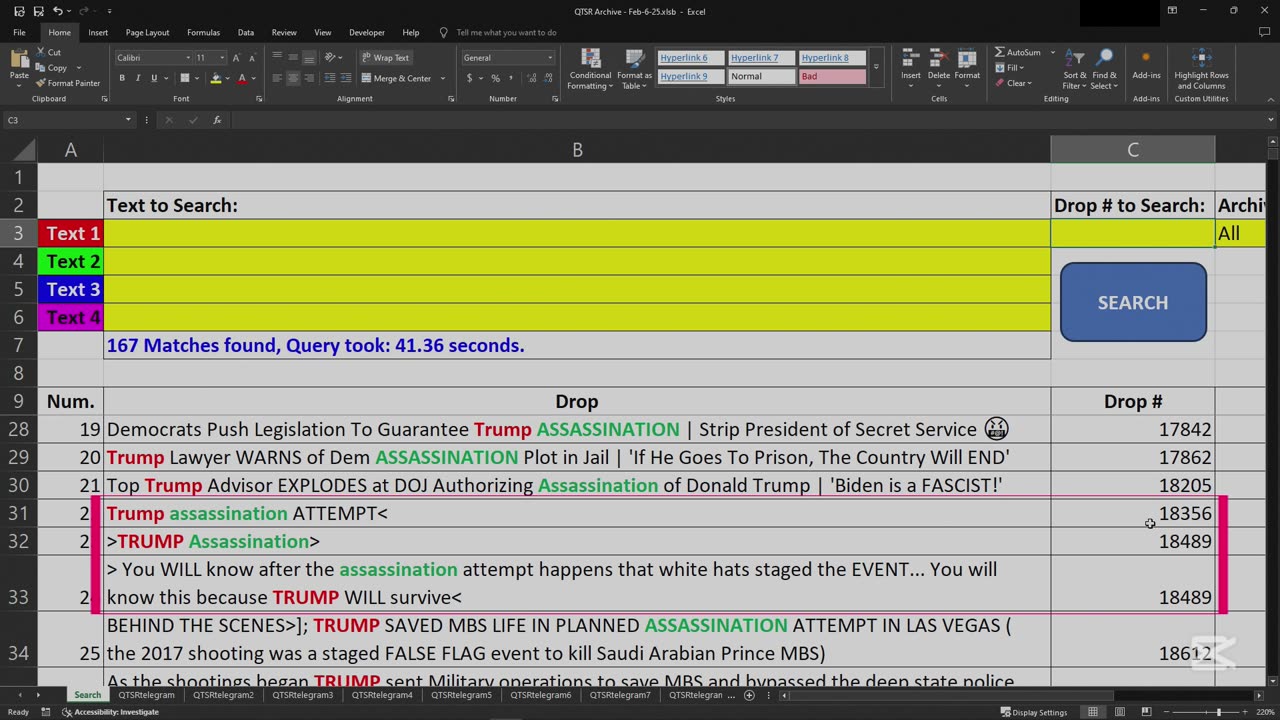Toggle Bottom Align for cell contents

click(x=309, y=58)
